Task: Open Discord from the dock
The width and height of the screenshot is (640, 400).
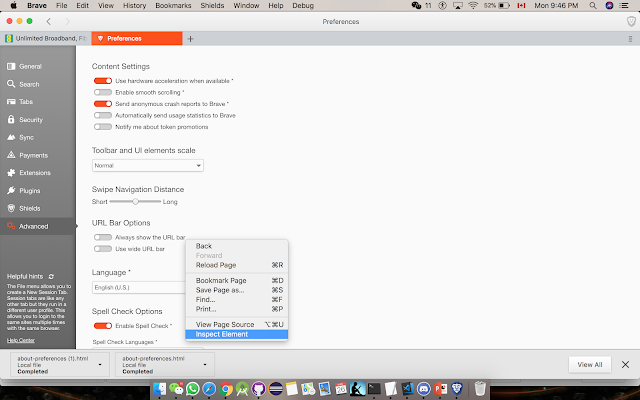Action: (x=424, y=388)
